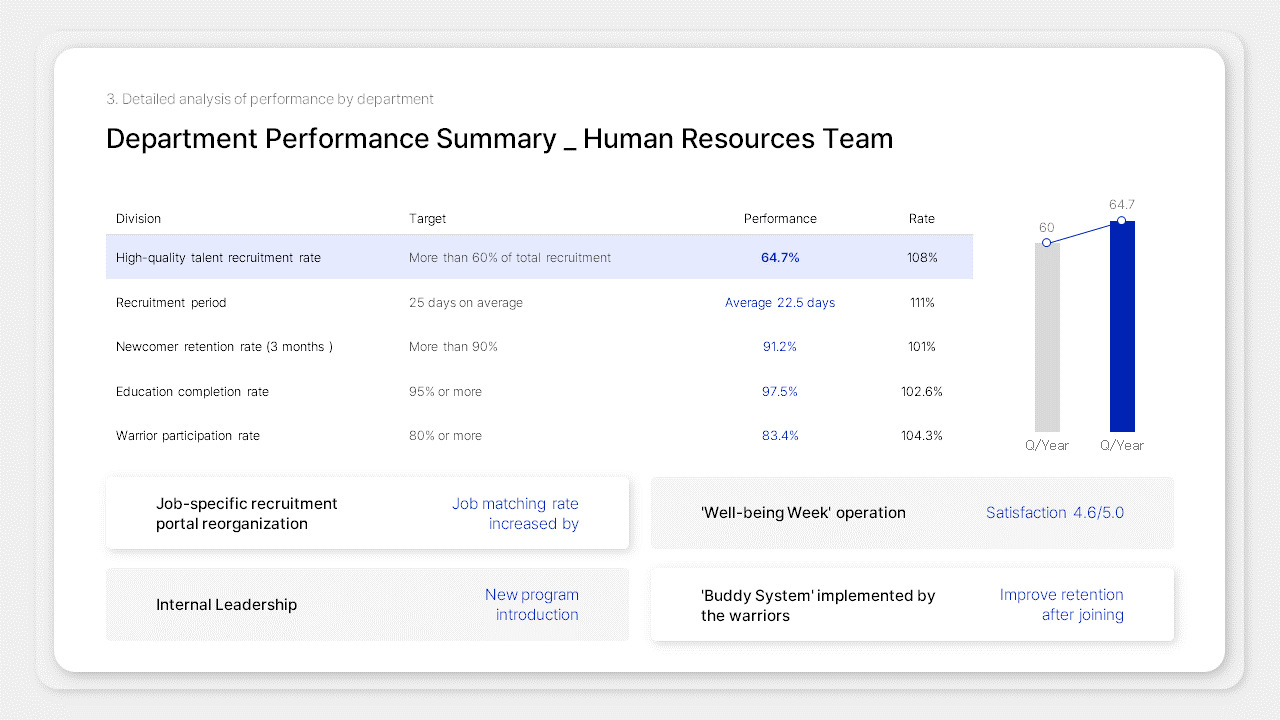1280x720 pixels.
Task: Click the Satisfaction 4.6/5.0 text
Action: pyautogui.click(x=1055, y=512)
